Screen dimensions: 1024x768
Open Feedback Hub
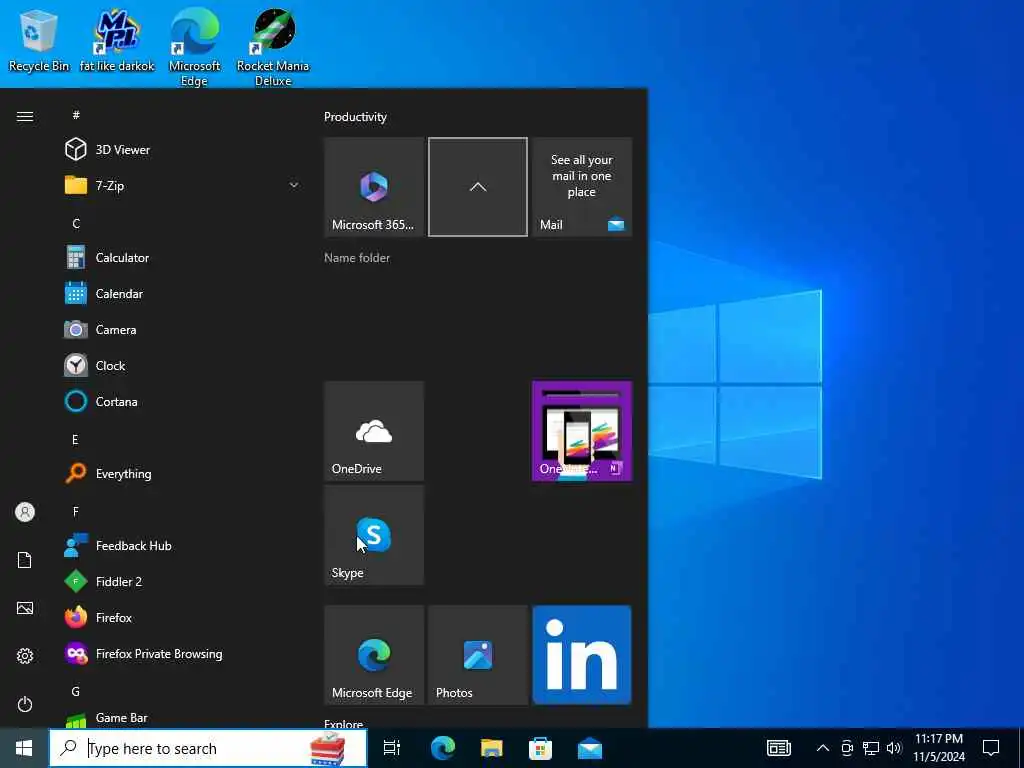click(183, 545)
